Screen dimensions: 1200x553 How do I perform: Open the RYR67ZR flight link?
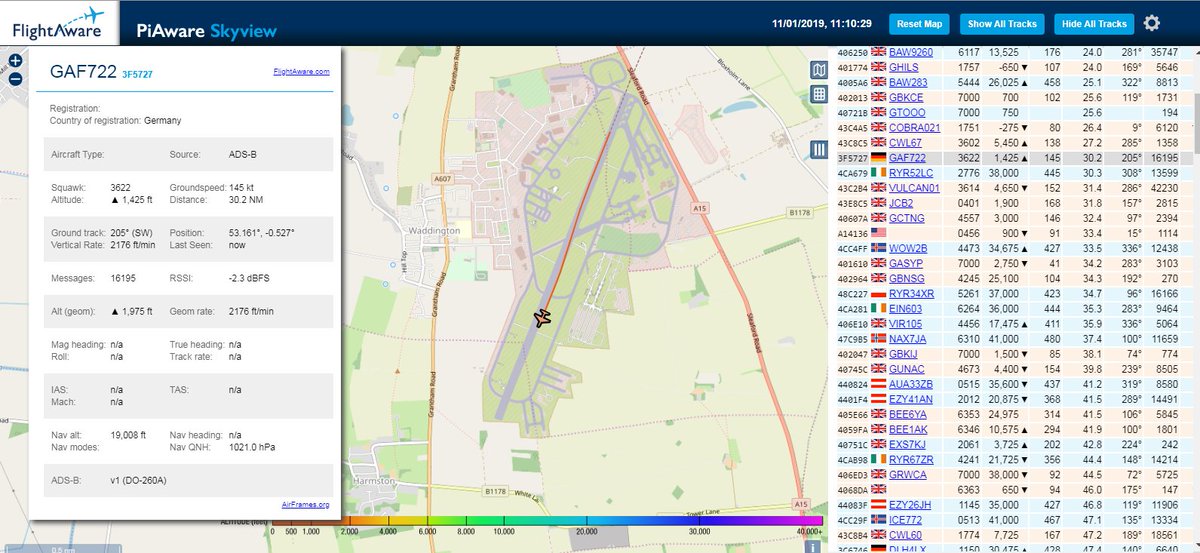pos(911,460)
